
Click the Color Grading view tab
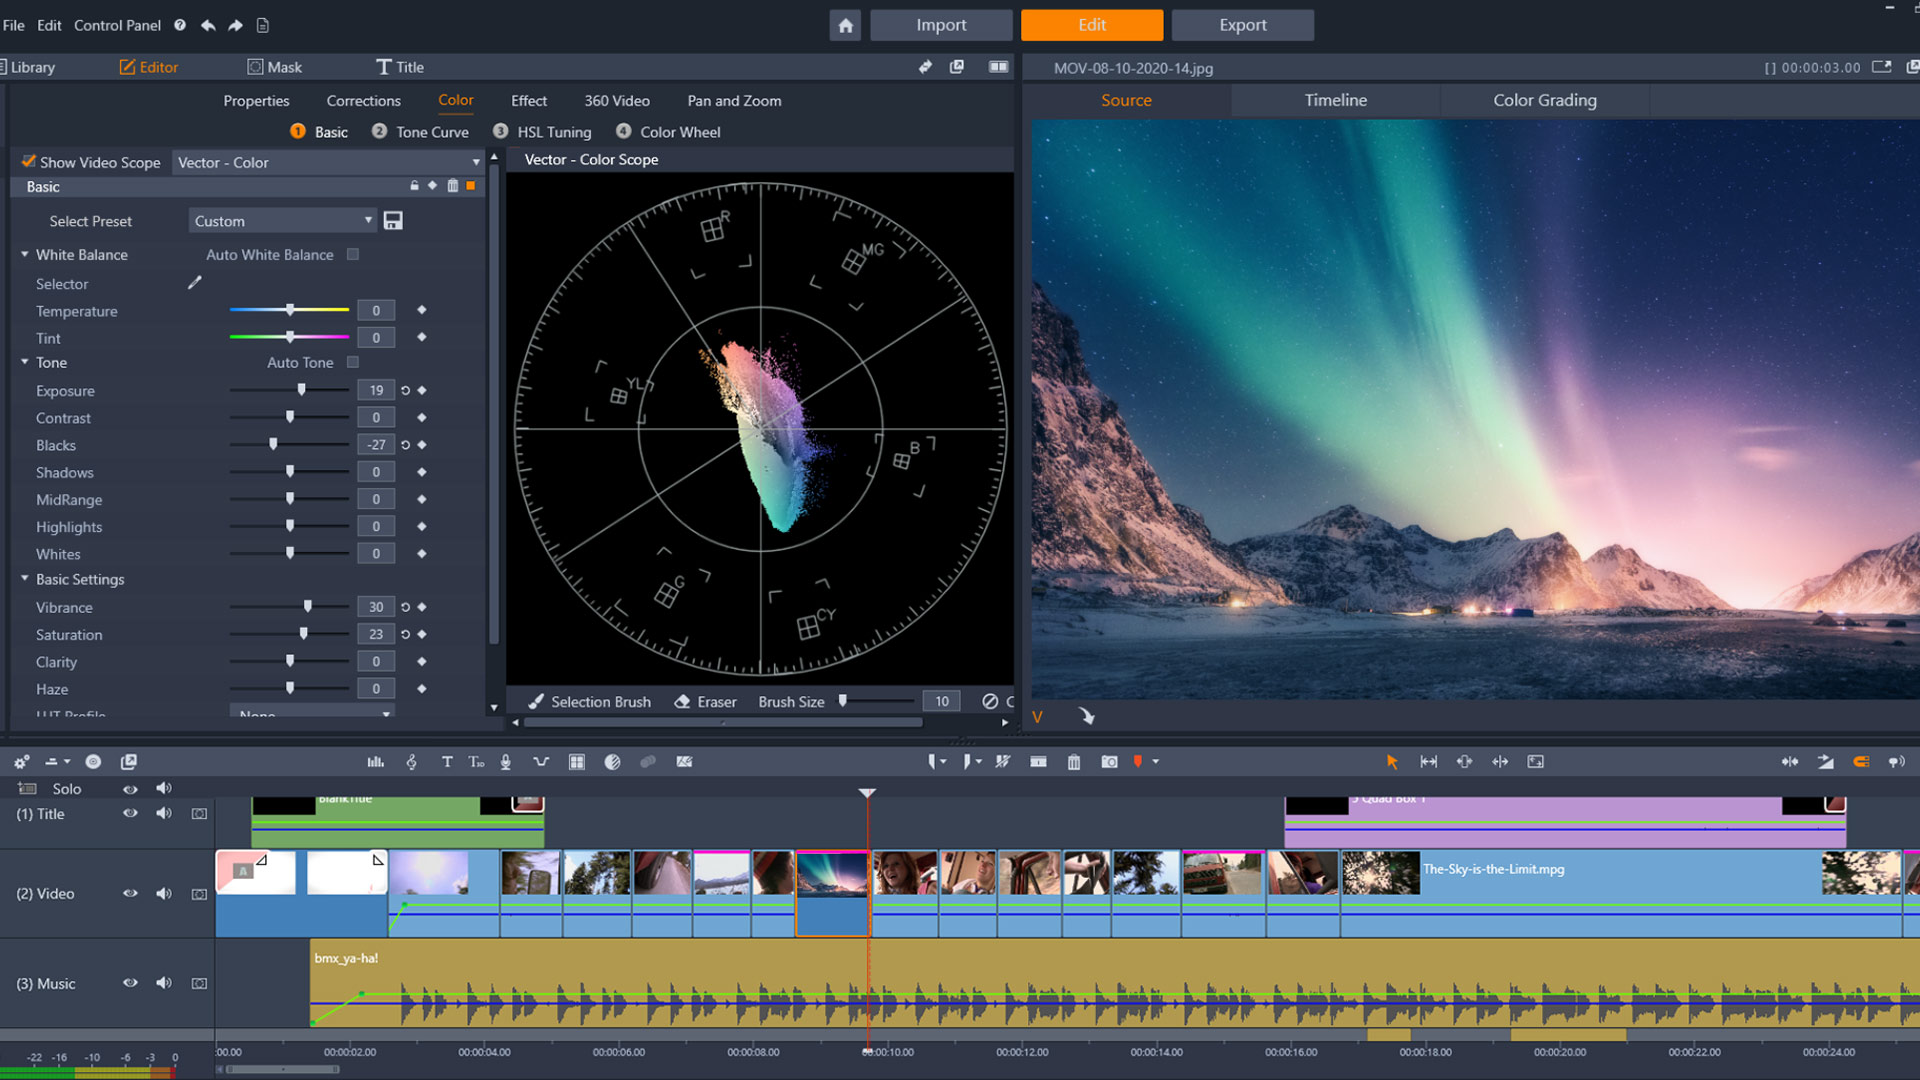pos(1543,99)
